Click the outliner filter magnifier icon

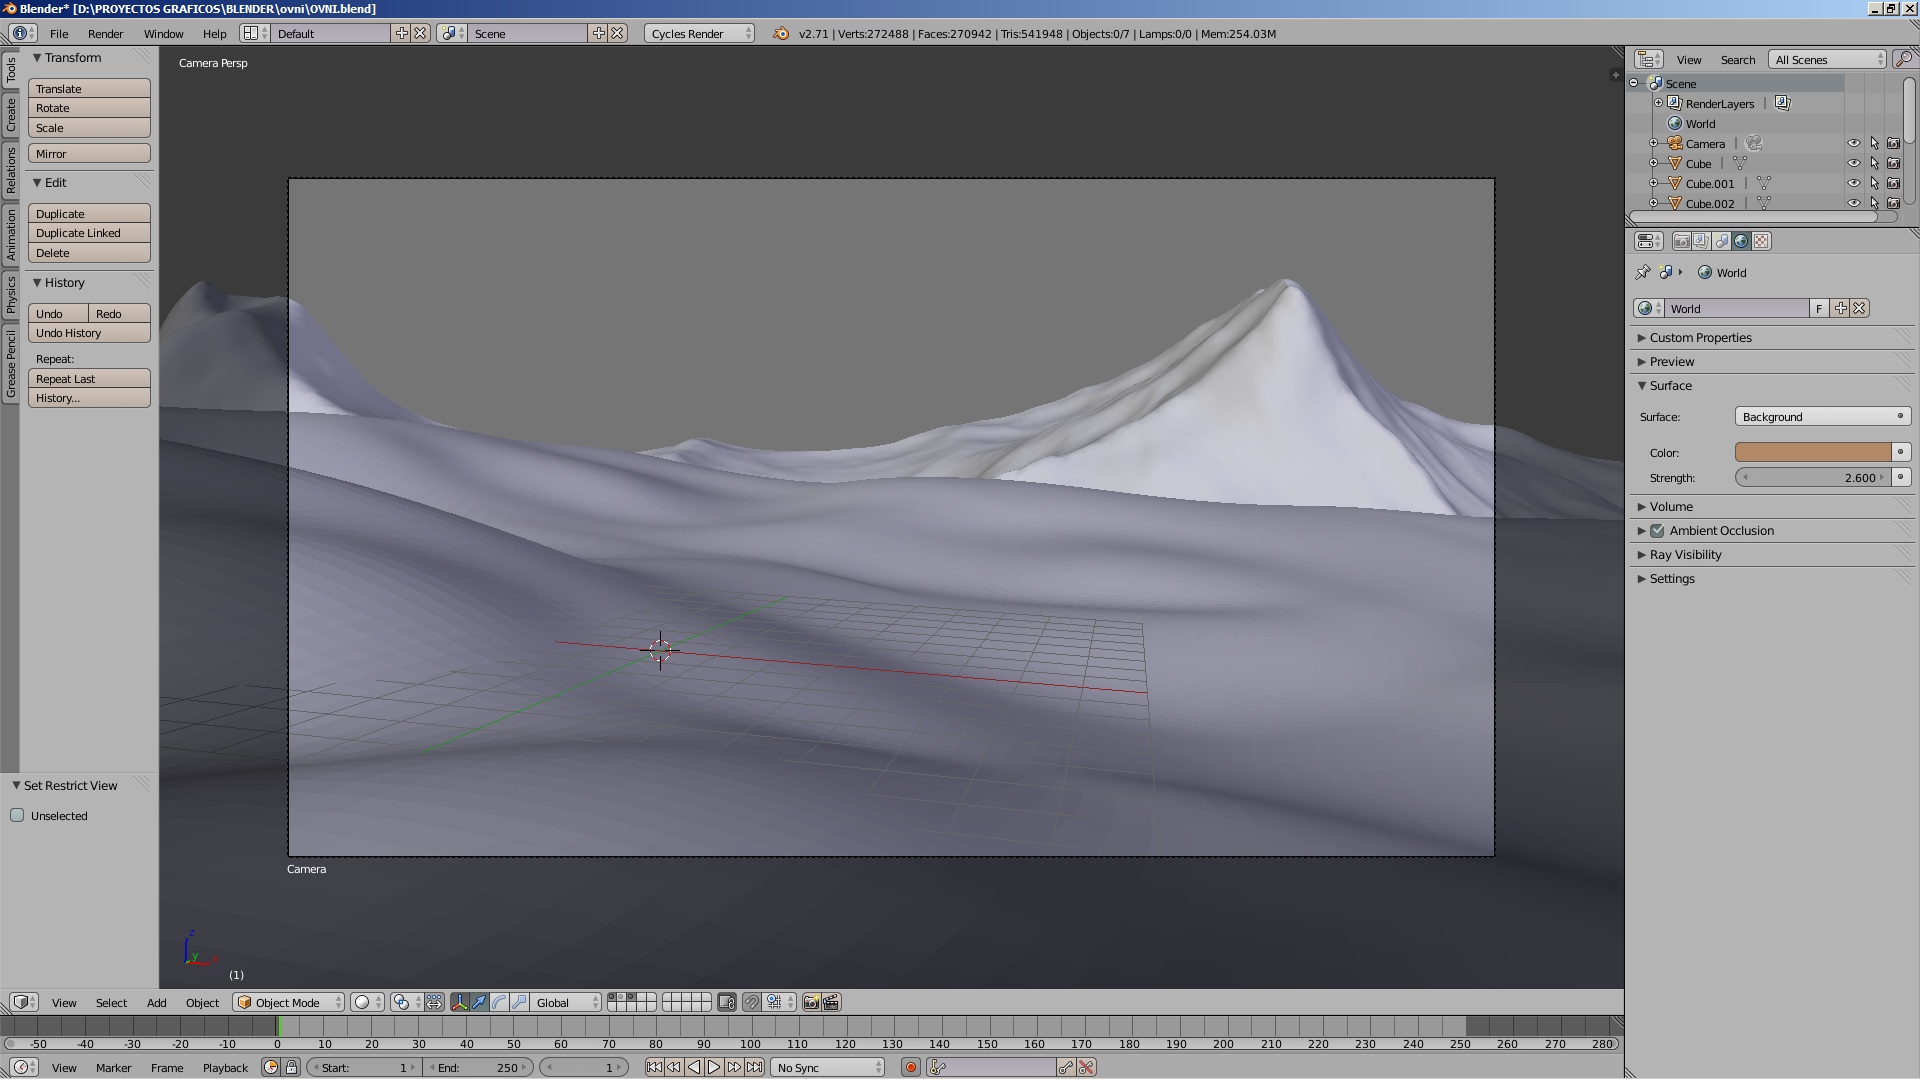pyautogui.click(x=1903, y=59)
